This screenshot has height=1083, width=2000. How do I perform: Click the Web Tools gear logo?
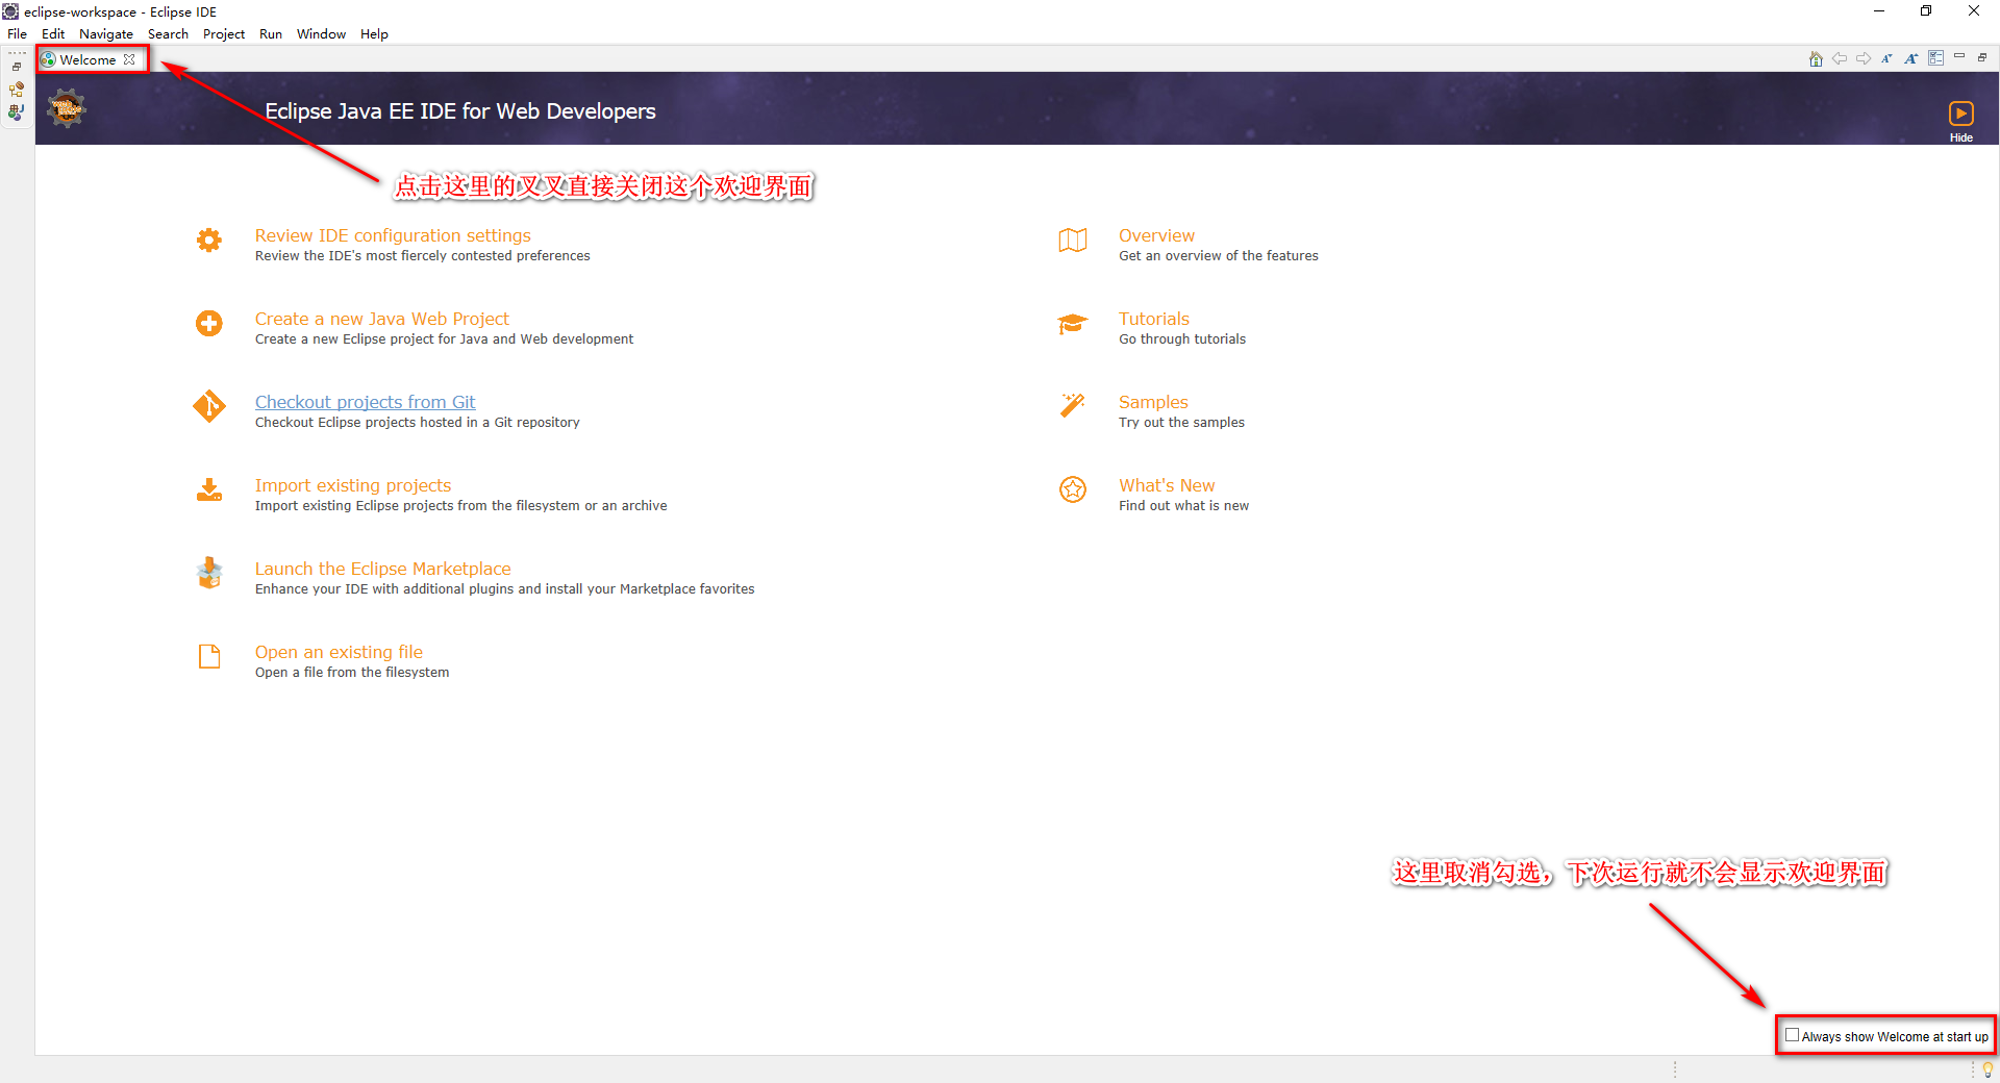point(66,108)
